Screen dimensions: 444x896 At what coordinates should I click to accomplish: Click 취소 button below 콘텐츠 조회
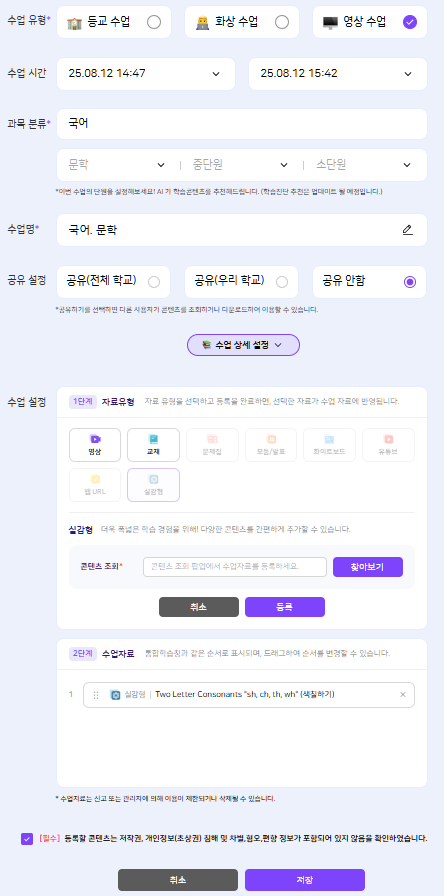coord(199,607)
